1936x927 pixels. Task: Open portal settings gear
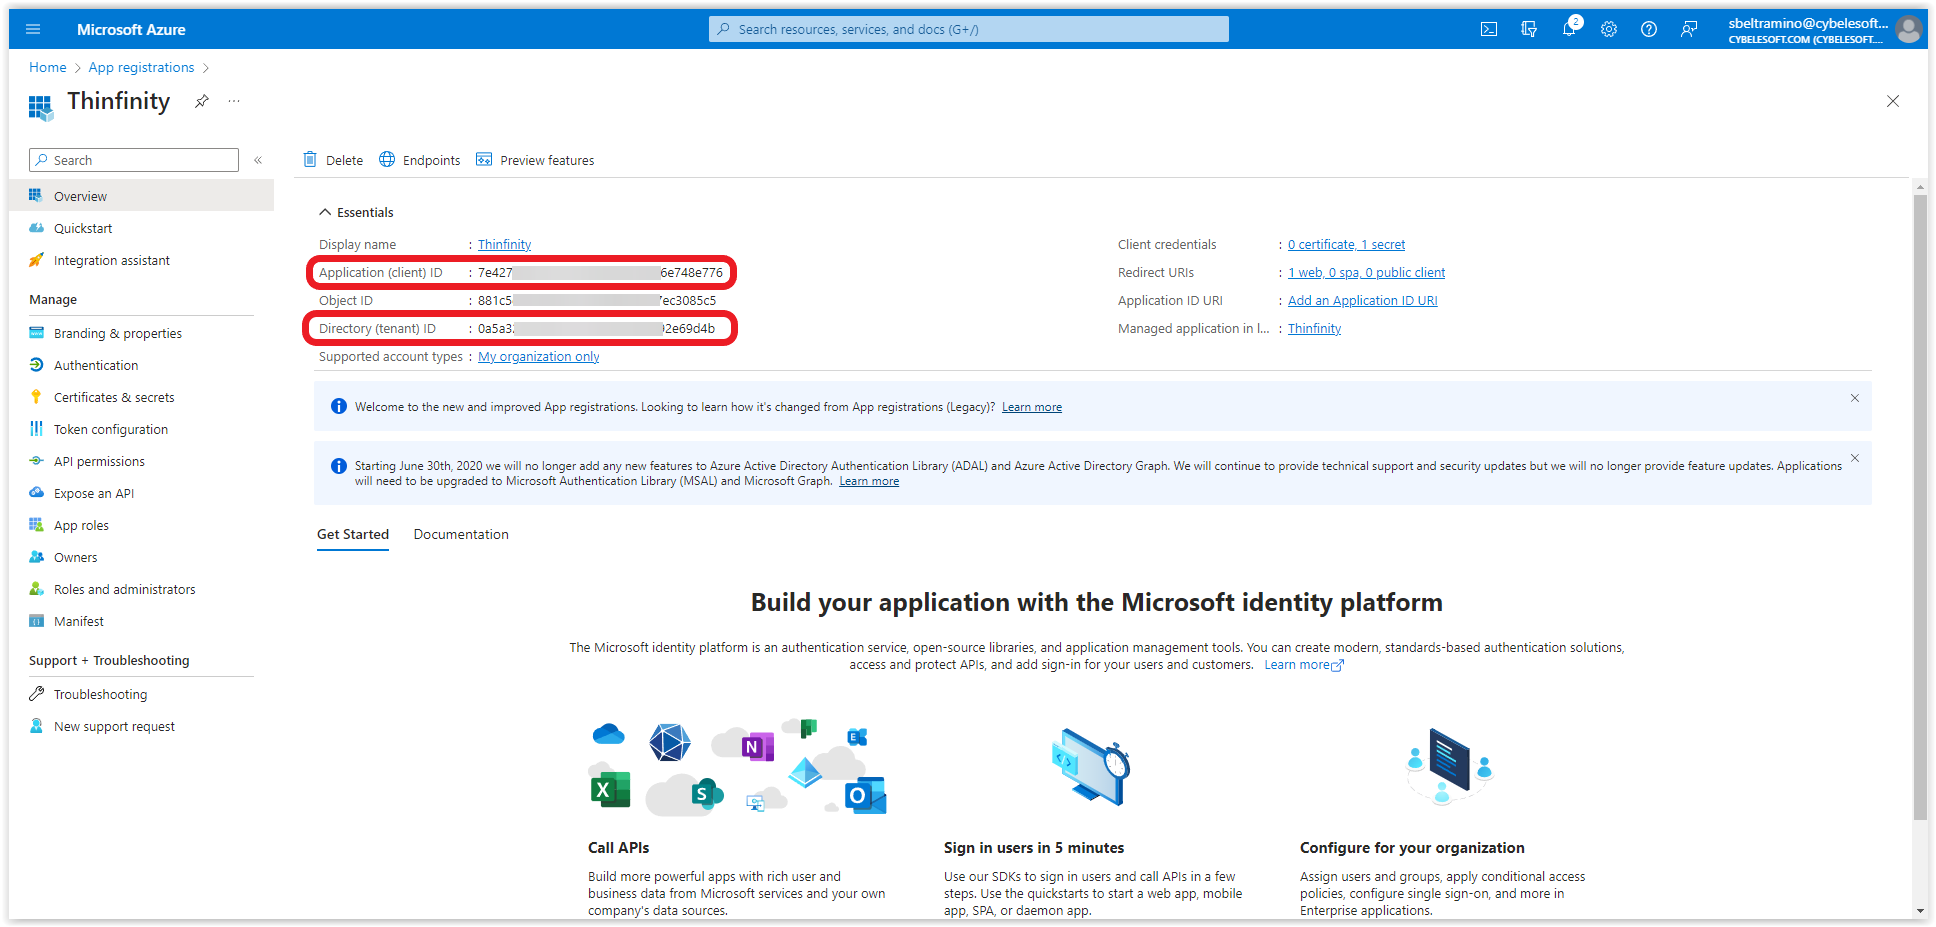click(x=1609, y=29)
